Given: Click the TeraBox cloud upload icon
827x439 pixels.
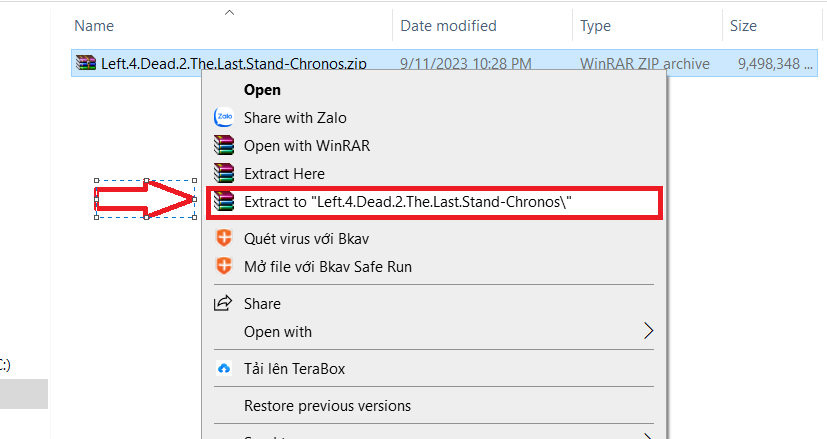Looking at the screenshot, I should click(x=224, y=368).
